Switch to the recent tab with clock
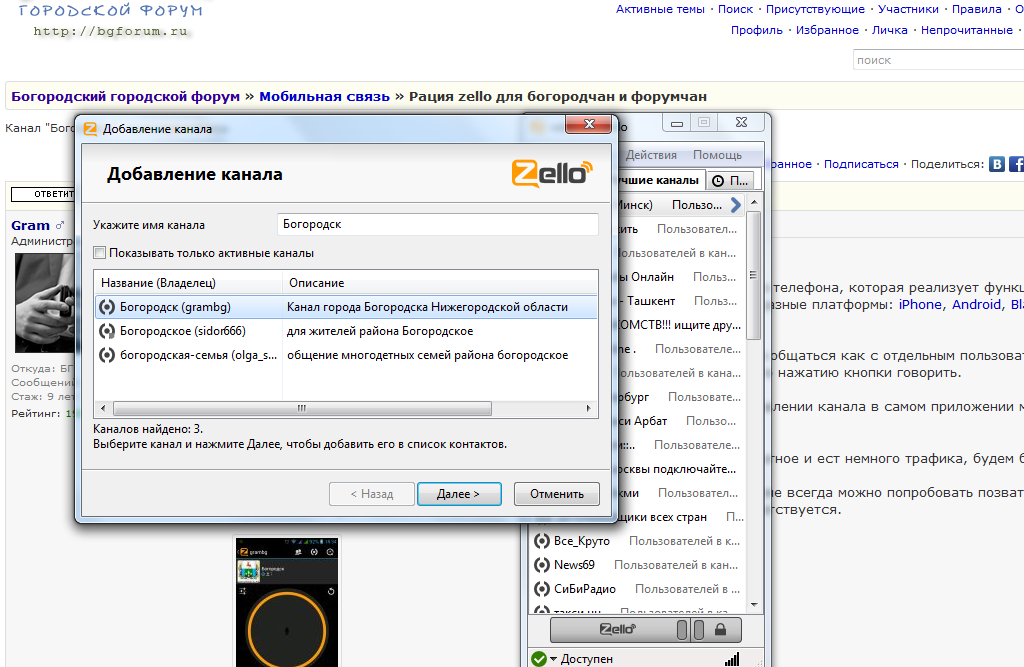Viewport: 1024px width, 667px height. [732, 181]
